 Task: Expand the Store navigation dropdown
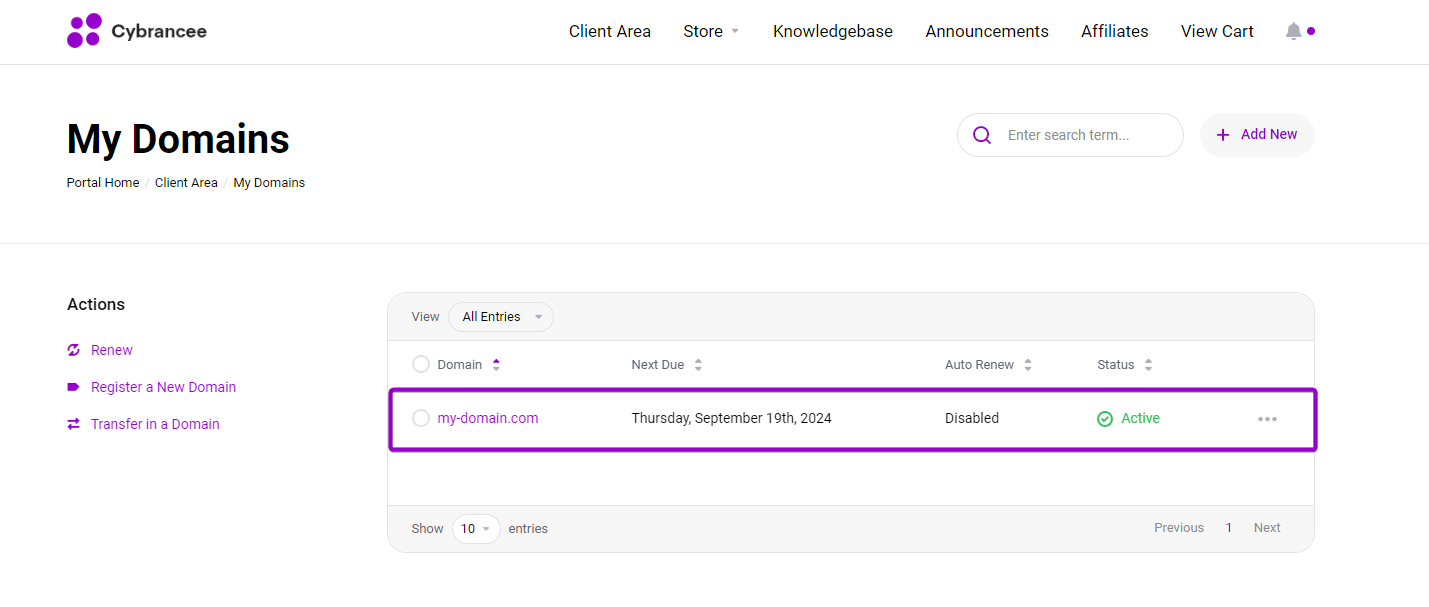710,31
